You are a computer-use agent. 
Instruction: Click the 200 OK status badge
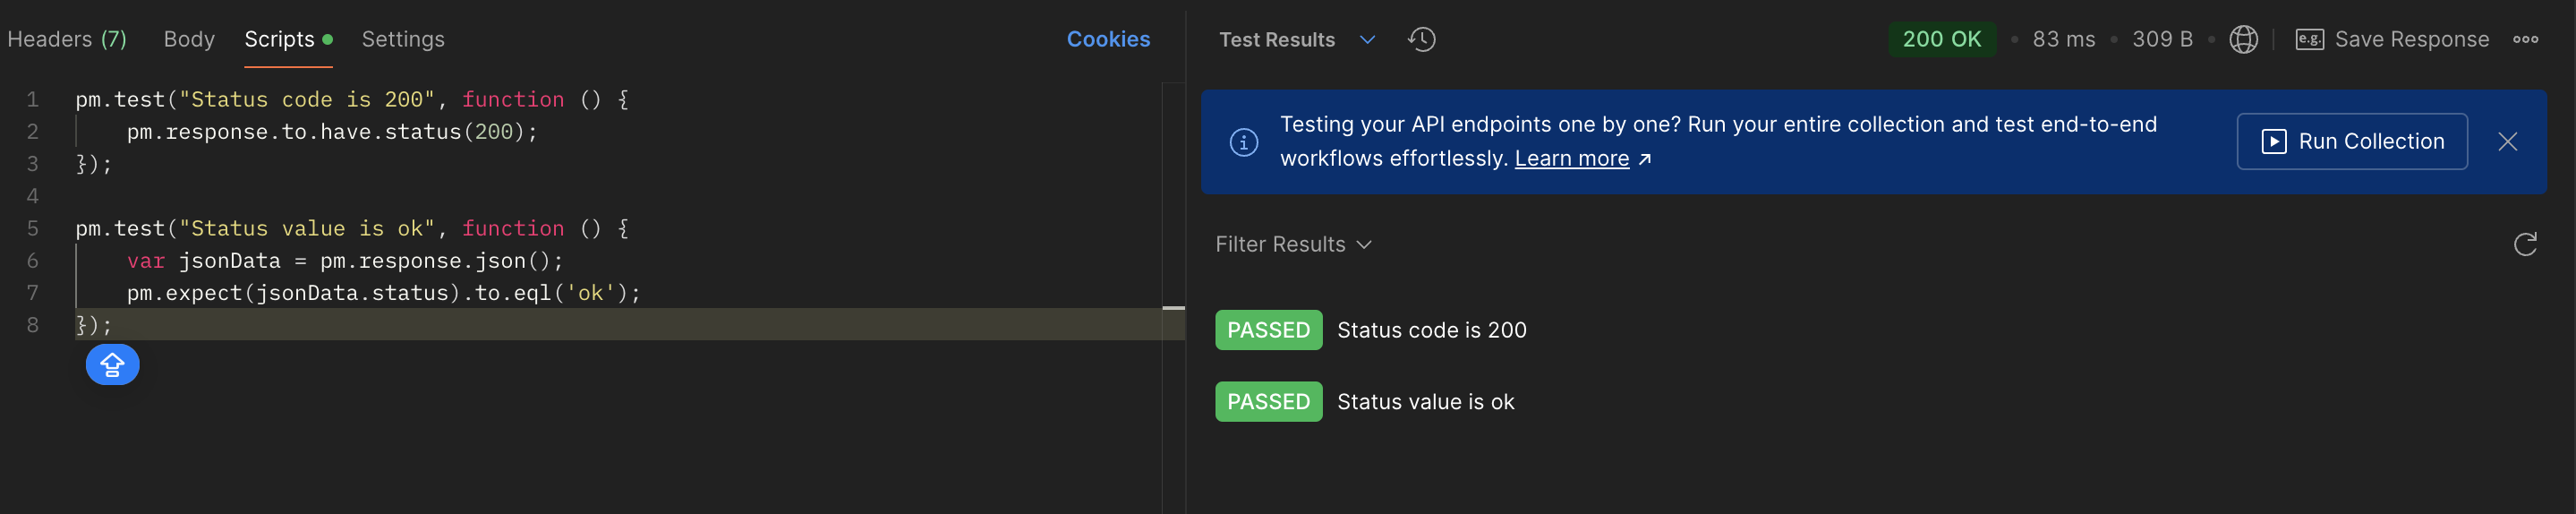click(x=1941, y=39)
